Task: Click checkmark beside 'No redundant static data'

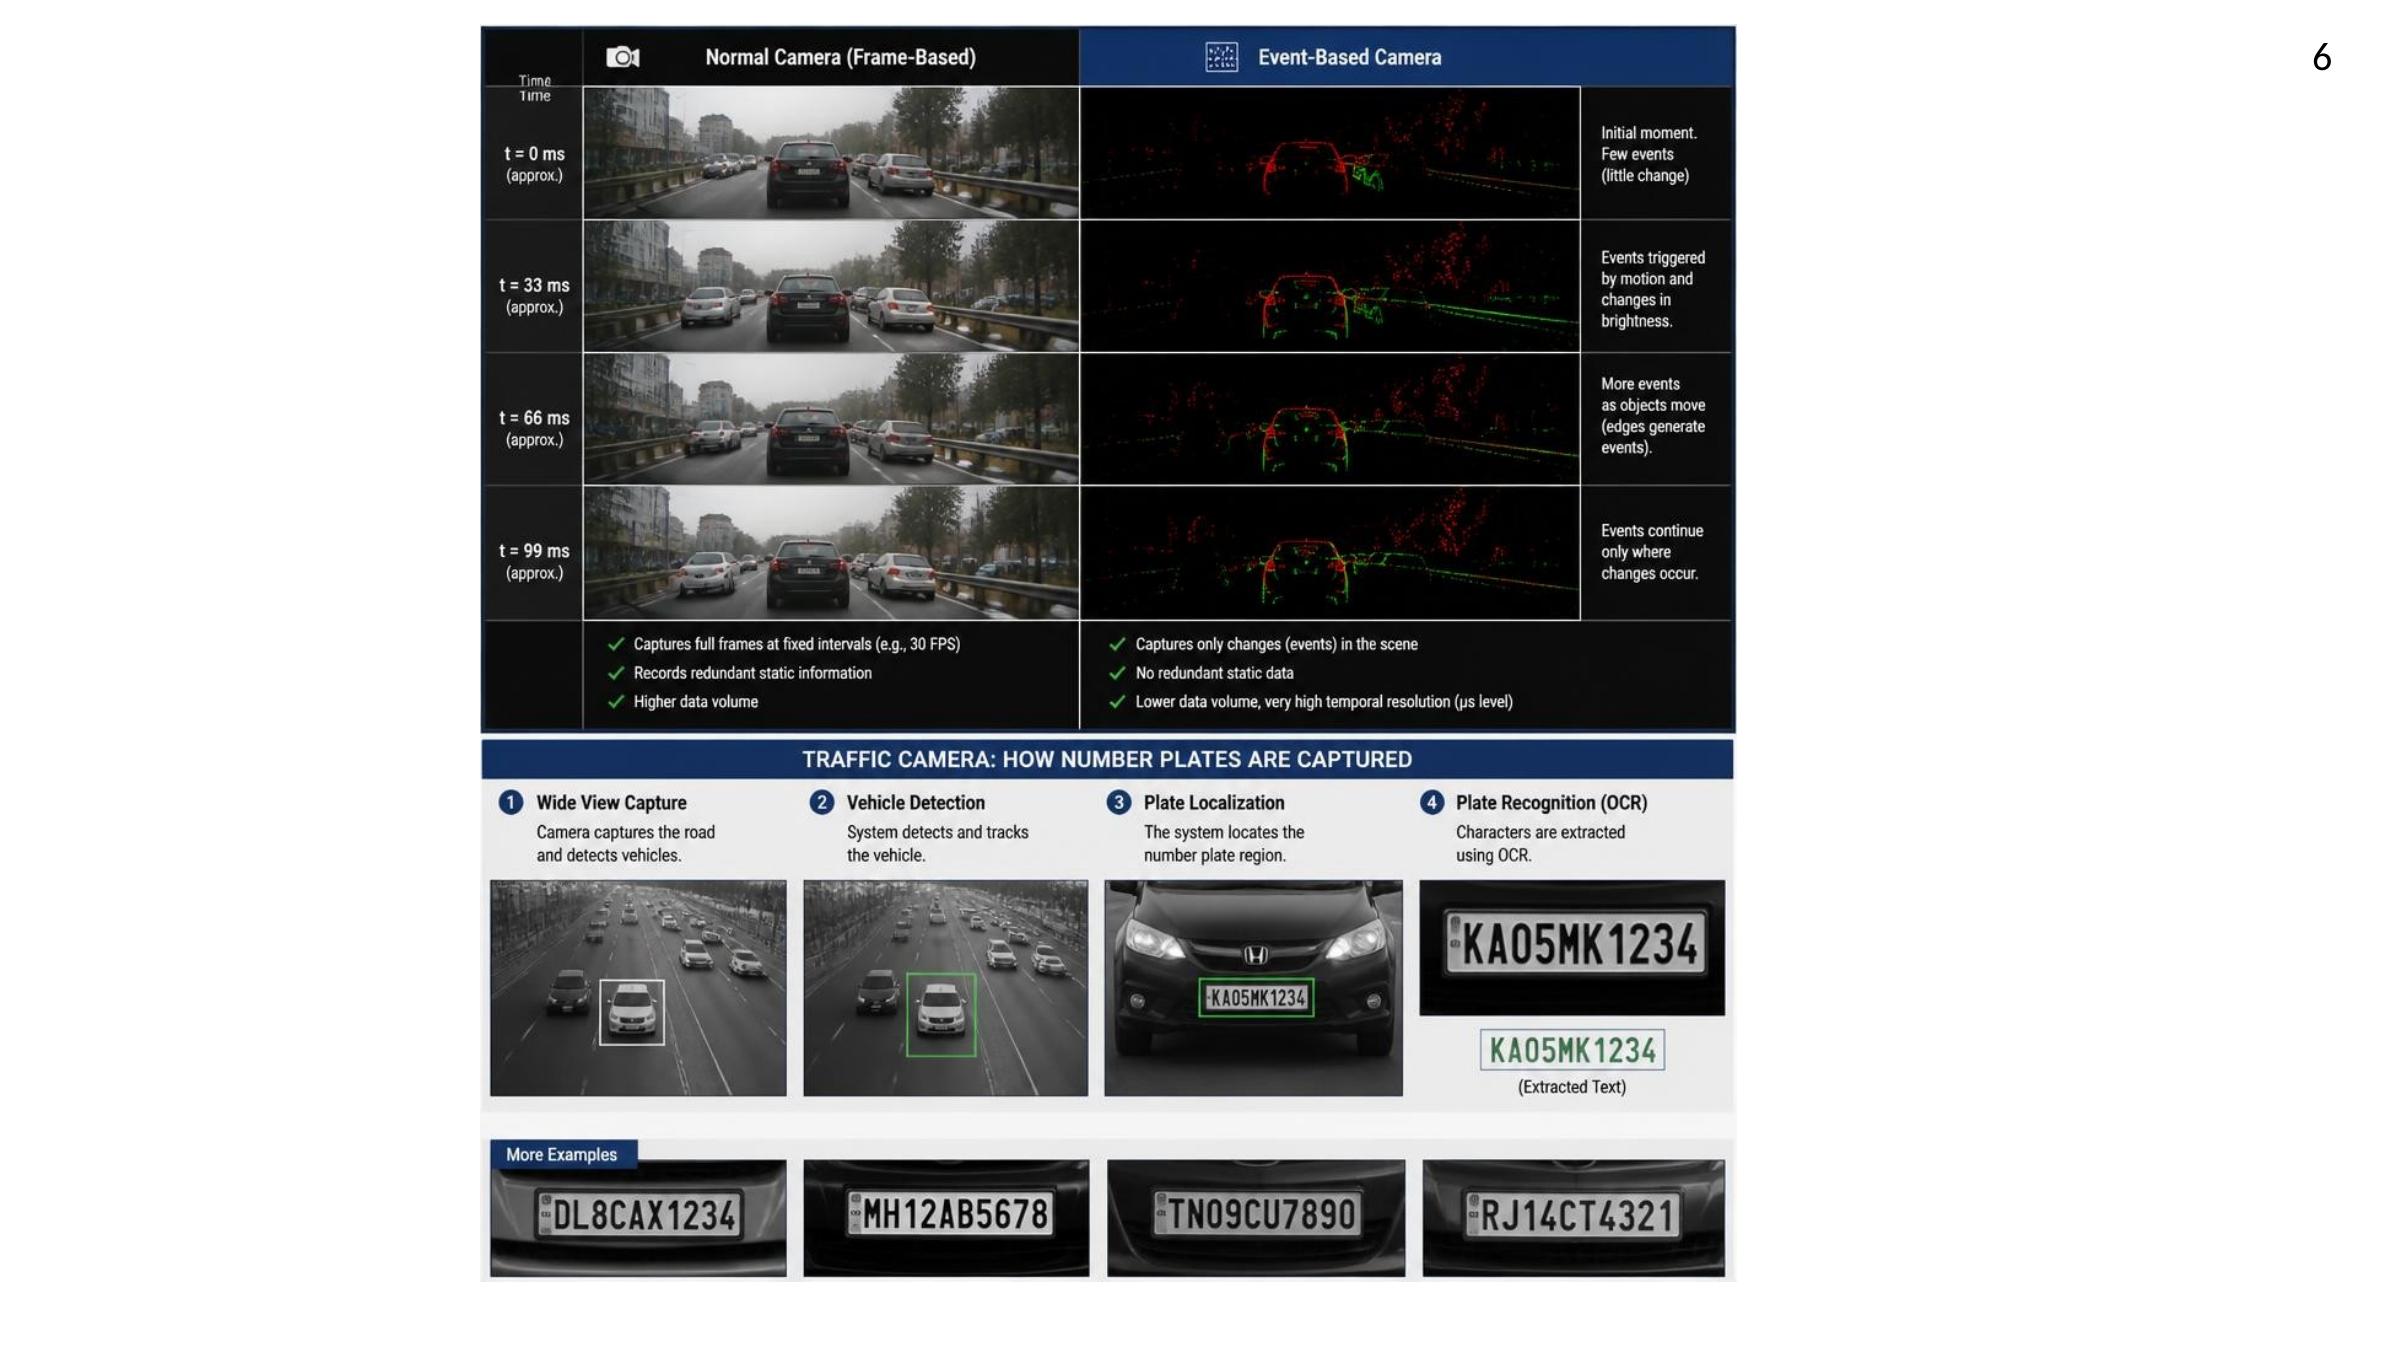Action: (x=1117, y=673)
